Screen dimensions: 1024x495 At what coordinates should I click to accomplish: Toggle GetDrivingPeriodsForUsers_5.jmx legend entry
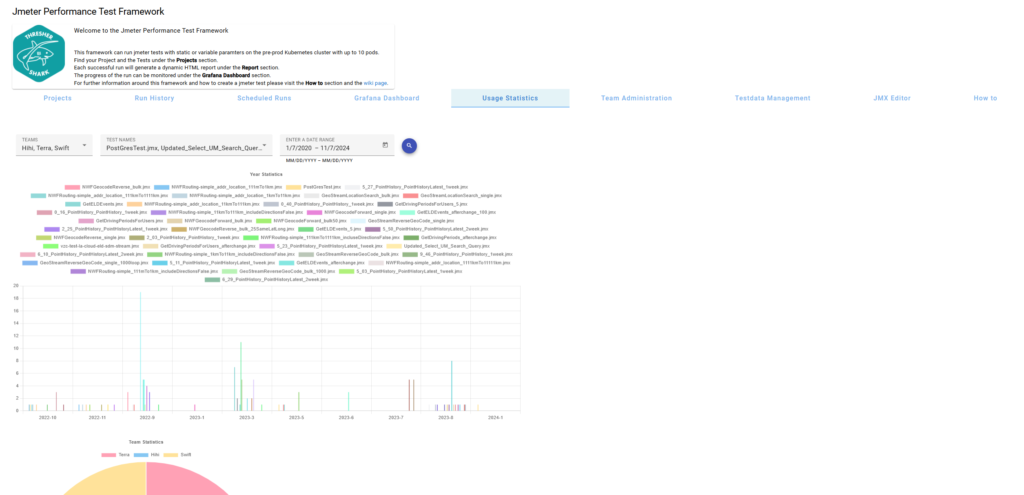pos(424,204)
